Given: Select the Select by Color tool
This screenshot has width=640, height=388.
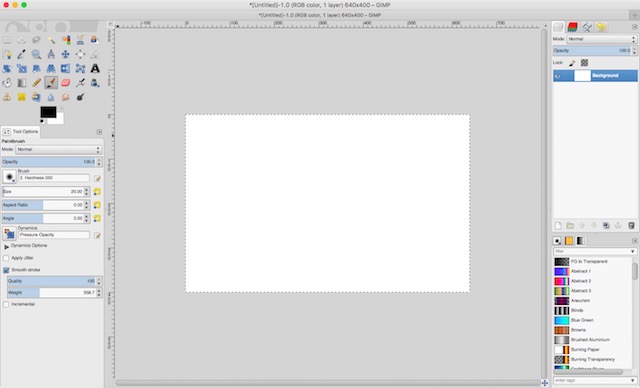Looking at the screenshot, I should (66, 40).
